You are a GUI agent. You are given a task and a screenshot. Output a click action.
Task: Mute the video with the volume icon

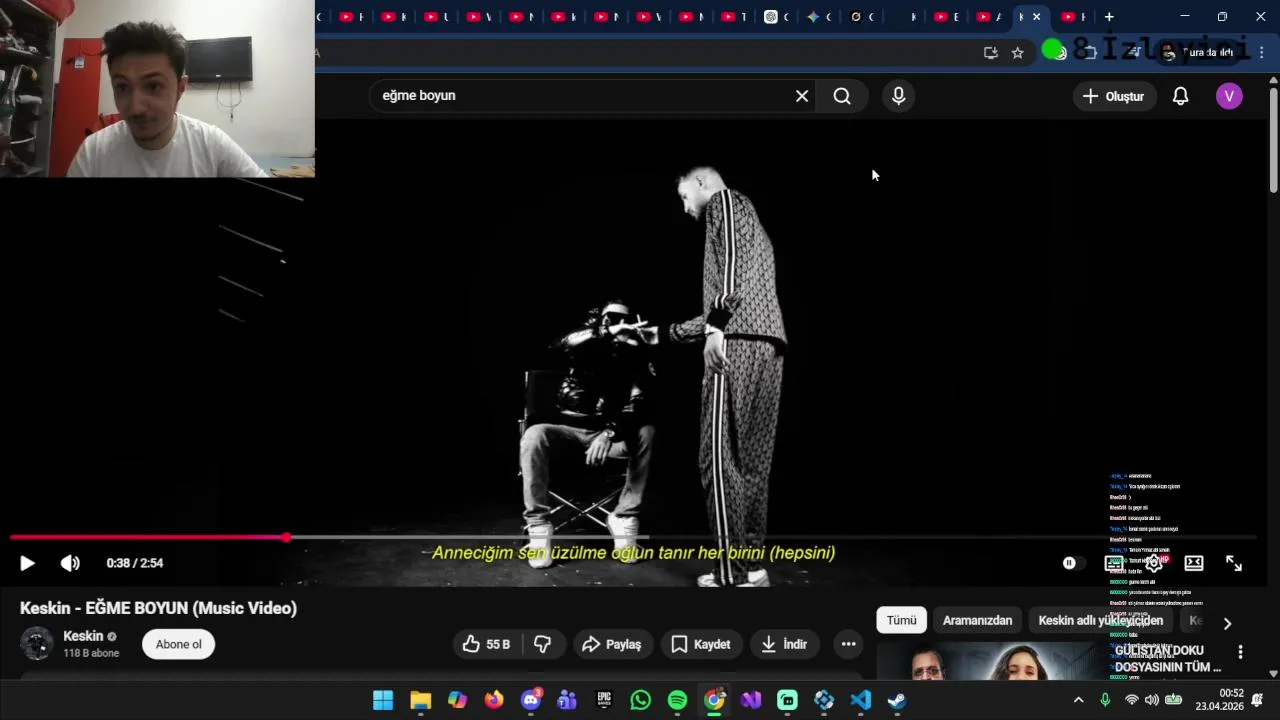click(70, 563)
